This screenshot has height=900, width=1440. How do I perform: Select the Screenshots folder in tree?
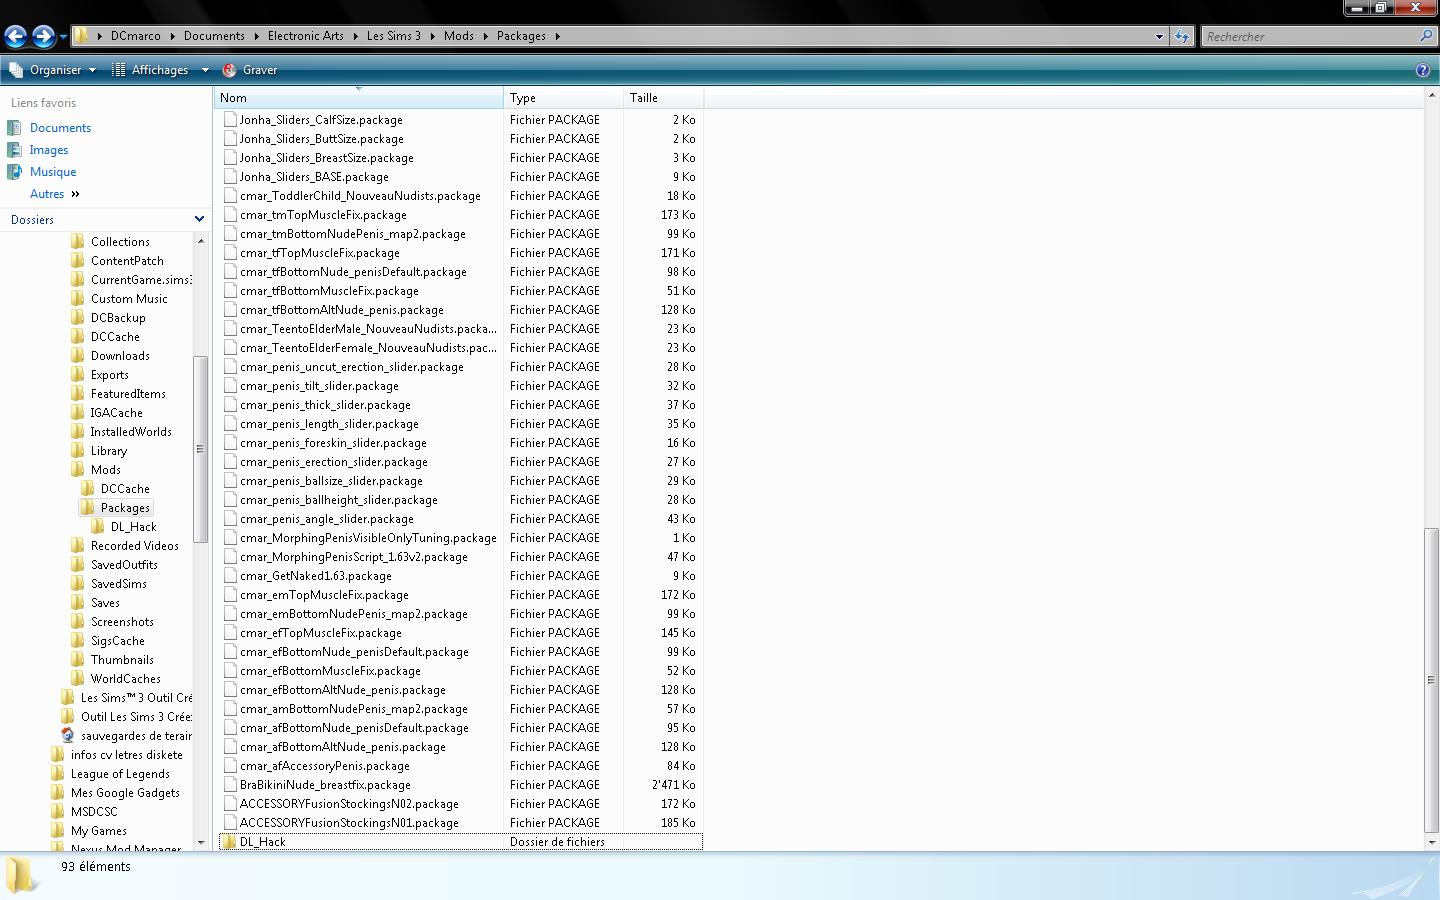coord(122,622)
